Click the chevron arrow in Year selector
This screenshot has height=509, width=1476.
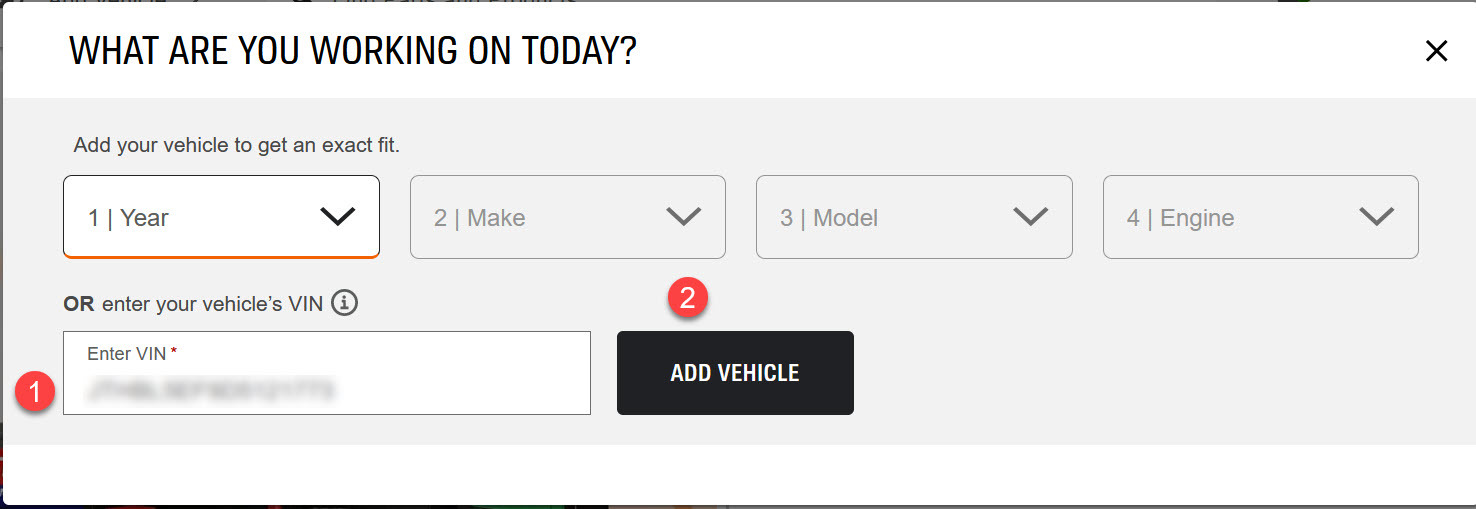pyautogui.click(x=337, y=217)
